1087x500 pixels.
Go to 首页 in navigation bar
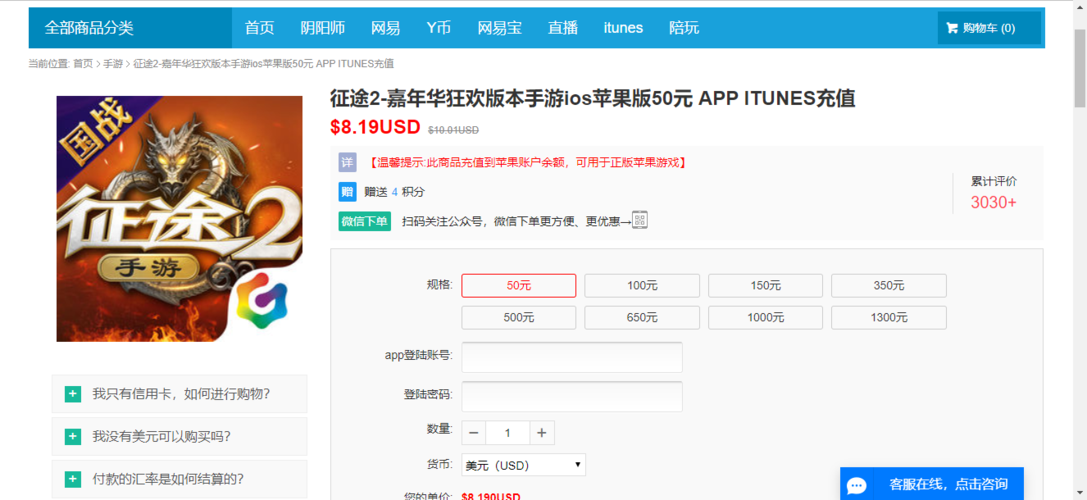[x=259, y=28]
